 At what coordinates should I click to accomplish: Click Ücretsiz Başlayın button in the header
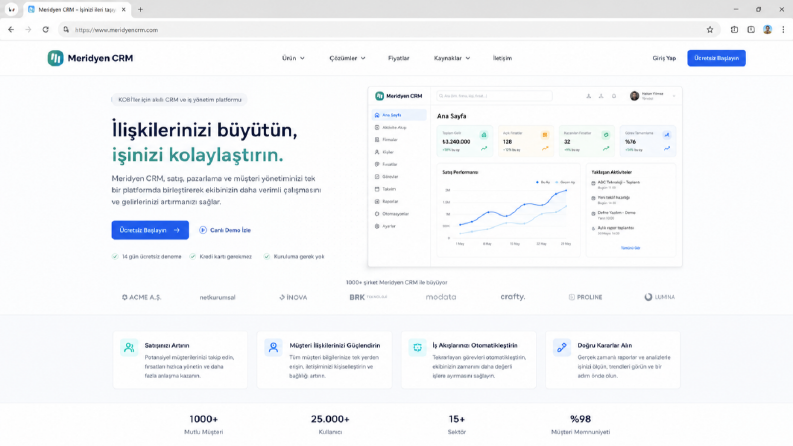pos(716,58)
